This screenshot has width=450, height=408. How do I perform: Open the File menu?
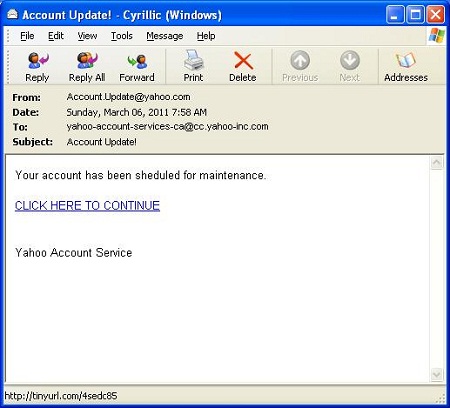point(27,36)
